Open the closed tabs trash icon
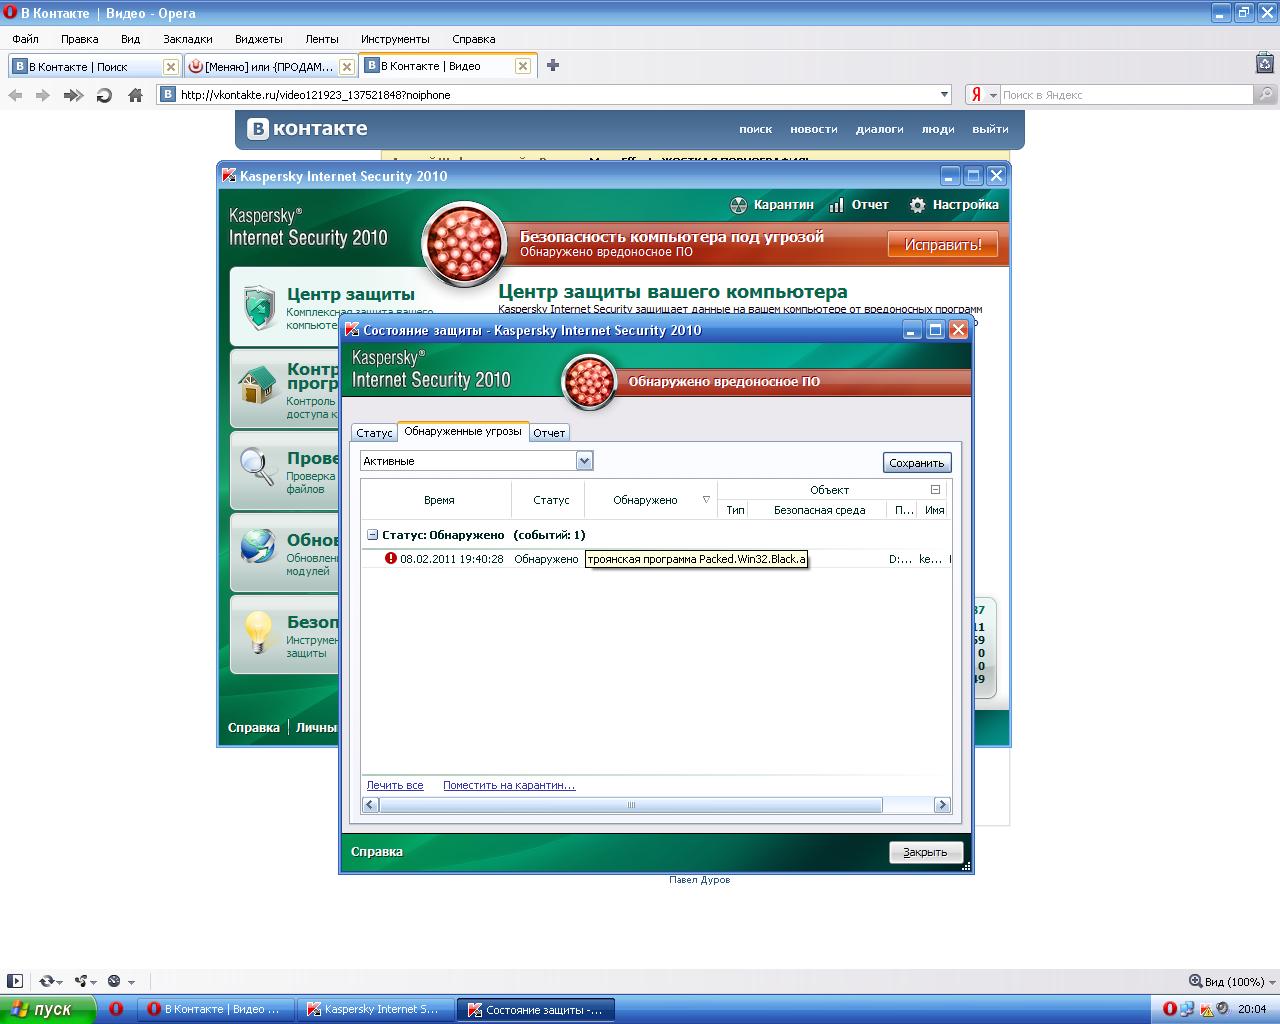The image size is (1280, 1024). 1265,63
